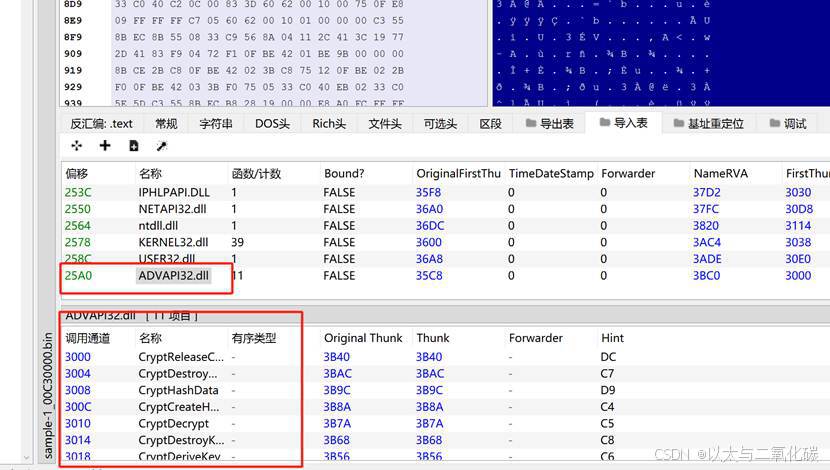Viewport: 830px width, 470px height.
Task: Click hex dump row offset 909
Action: click(x=73, y=53)
